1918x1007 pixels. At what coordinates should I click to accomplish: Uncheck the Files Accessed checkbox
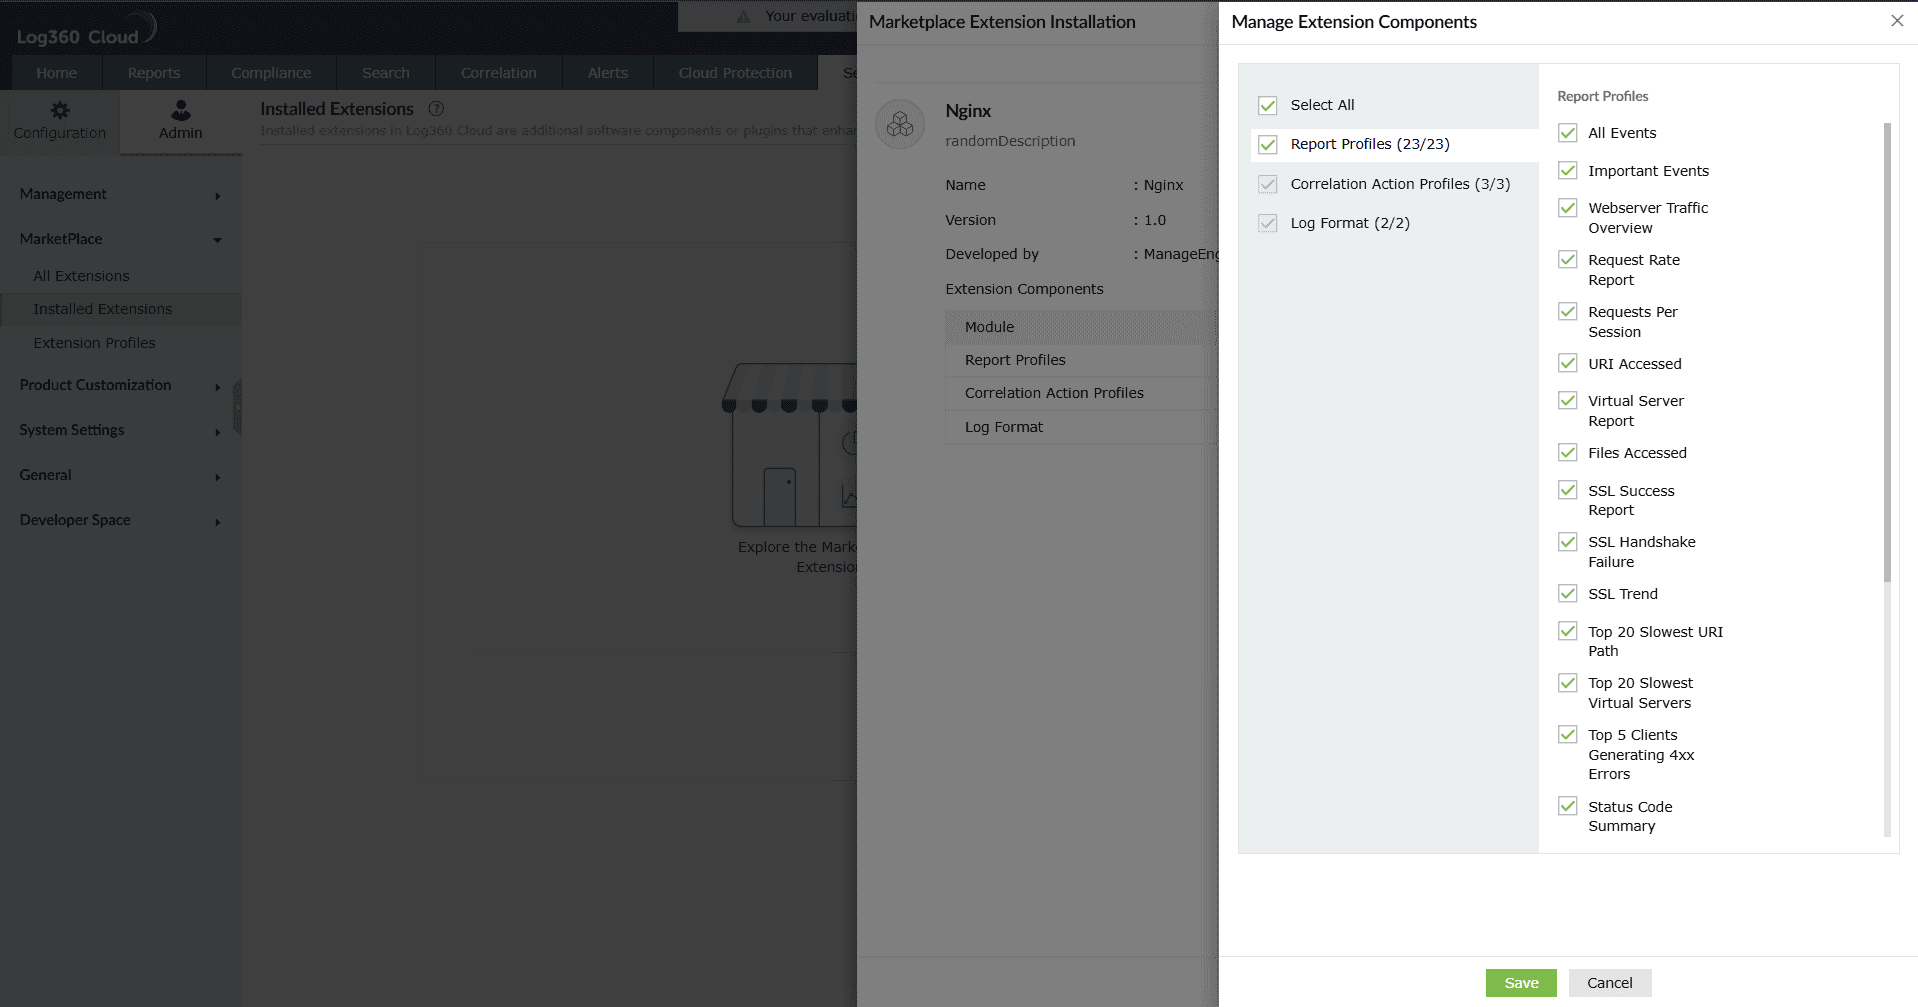[x=1568, y=453]
